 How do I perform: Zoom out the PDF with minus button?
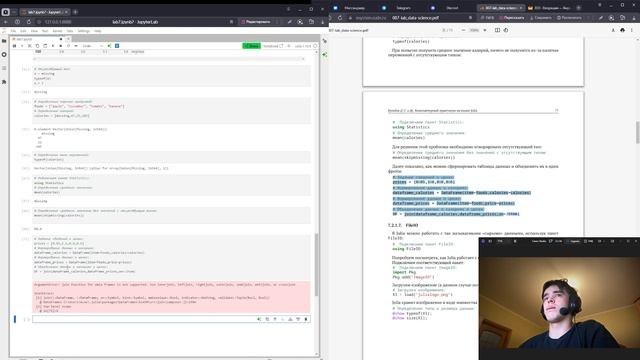[463, 30]
